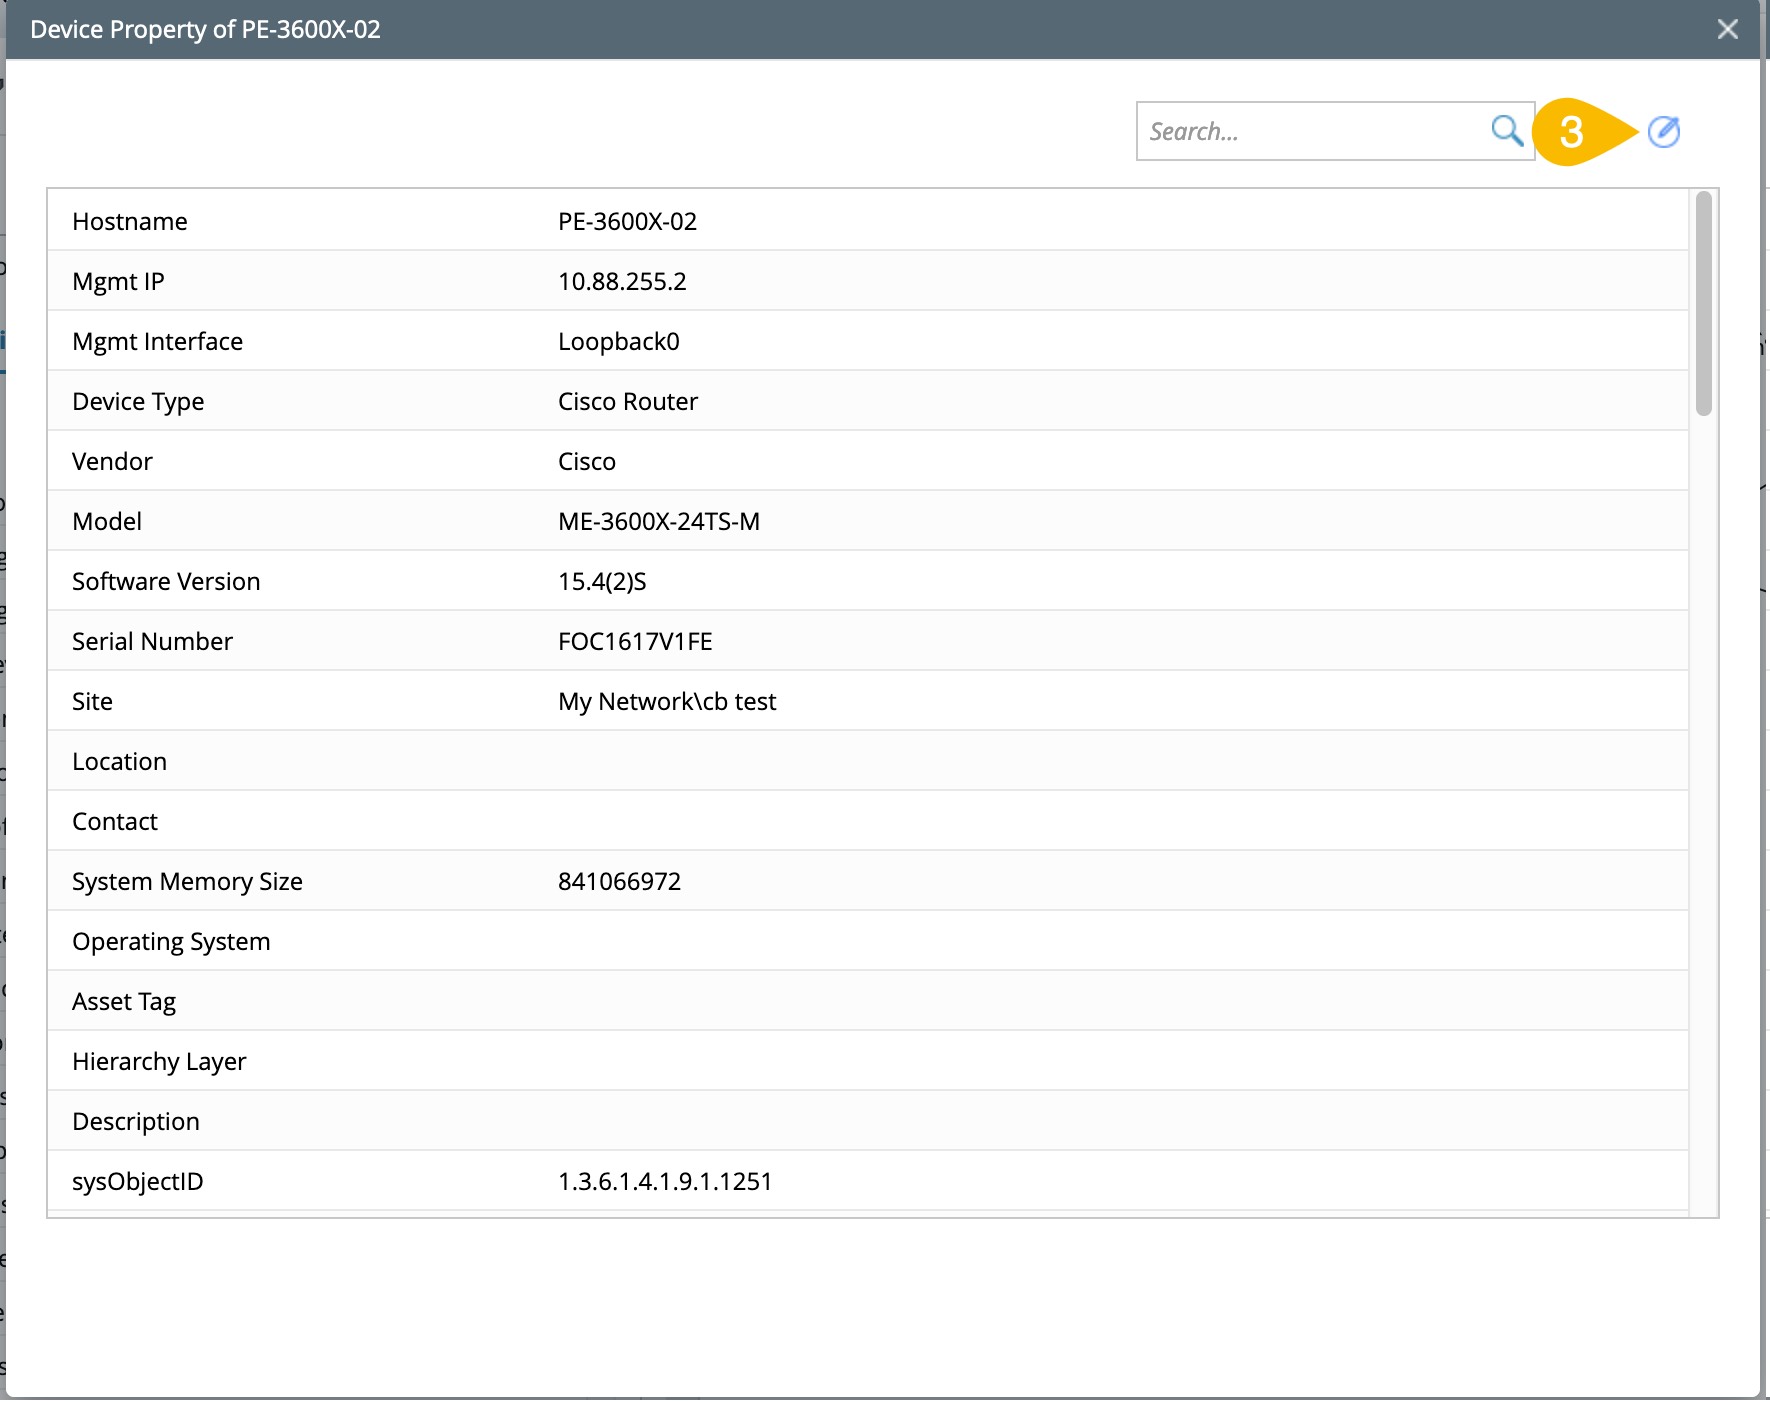Select the Contact row label
The image size is (1770, 1402).
[115, 821]
